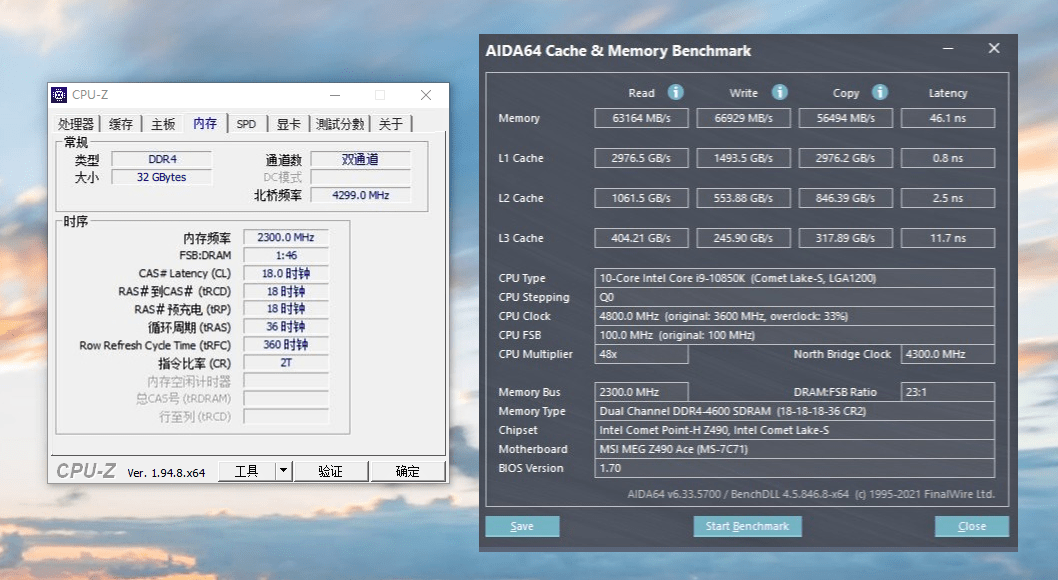Image resolution: width=1058 pixels, height=580 pixels.
Task: Minimize the AIDA64 benchmark window
Action: [x=948, y=49]
